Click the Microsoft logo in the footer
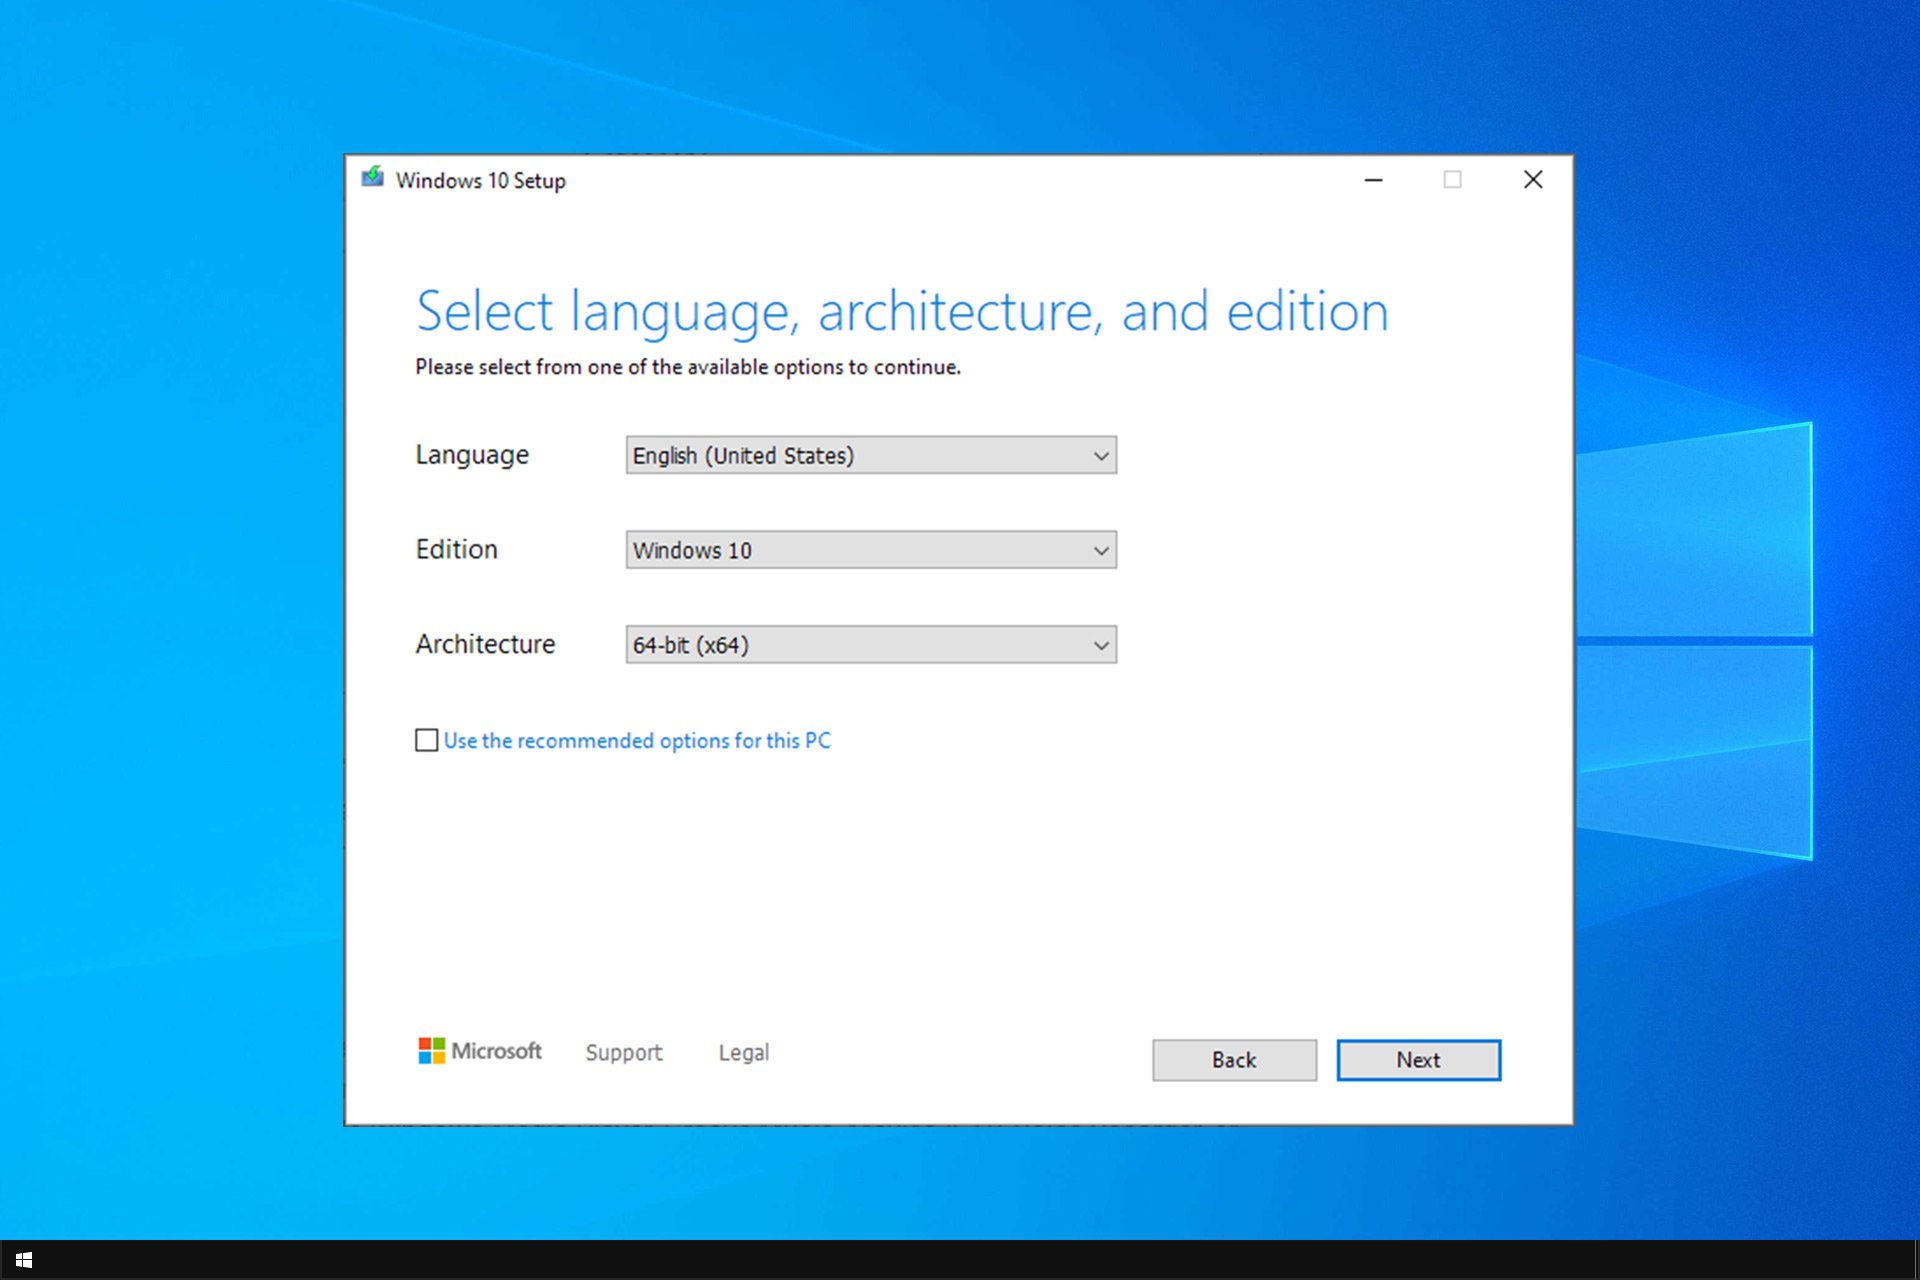Screen dimensions: 1920x1280 click(x=480, y=1051)
